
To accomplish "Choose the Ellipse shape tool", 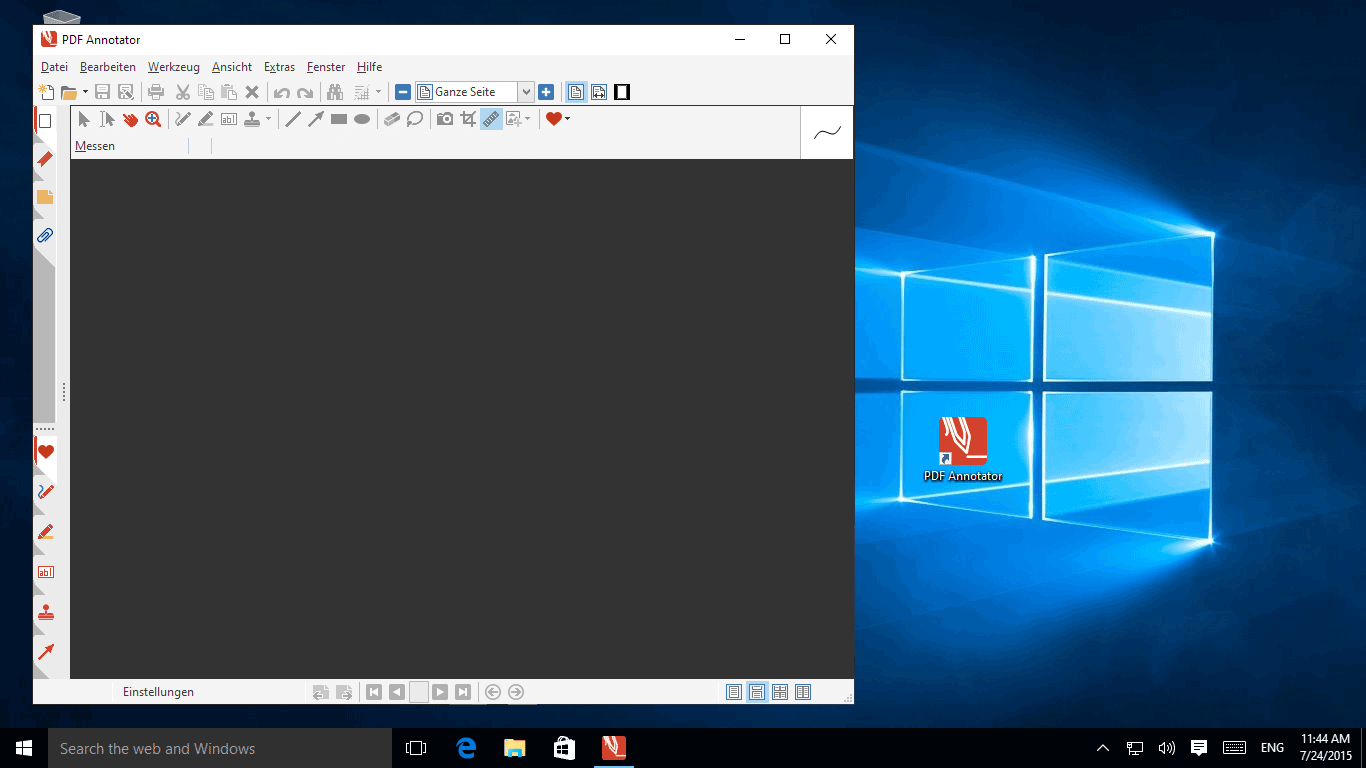I will coord(362,119).
